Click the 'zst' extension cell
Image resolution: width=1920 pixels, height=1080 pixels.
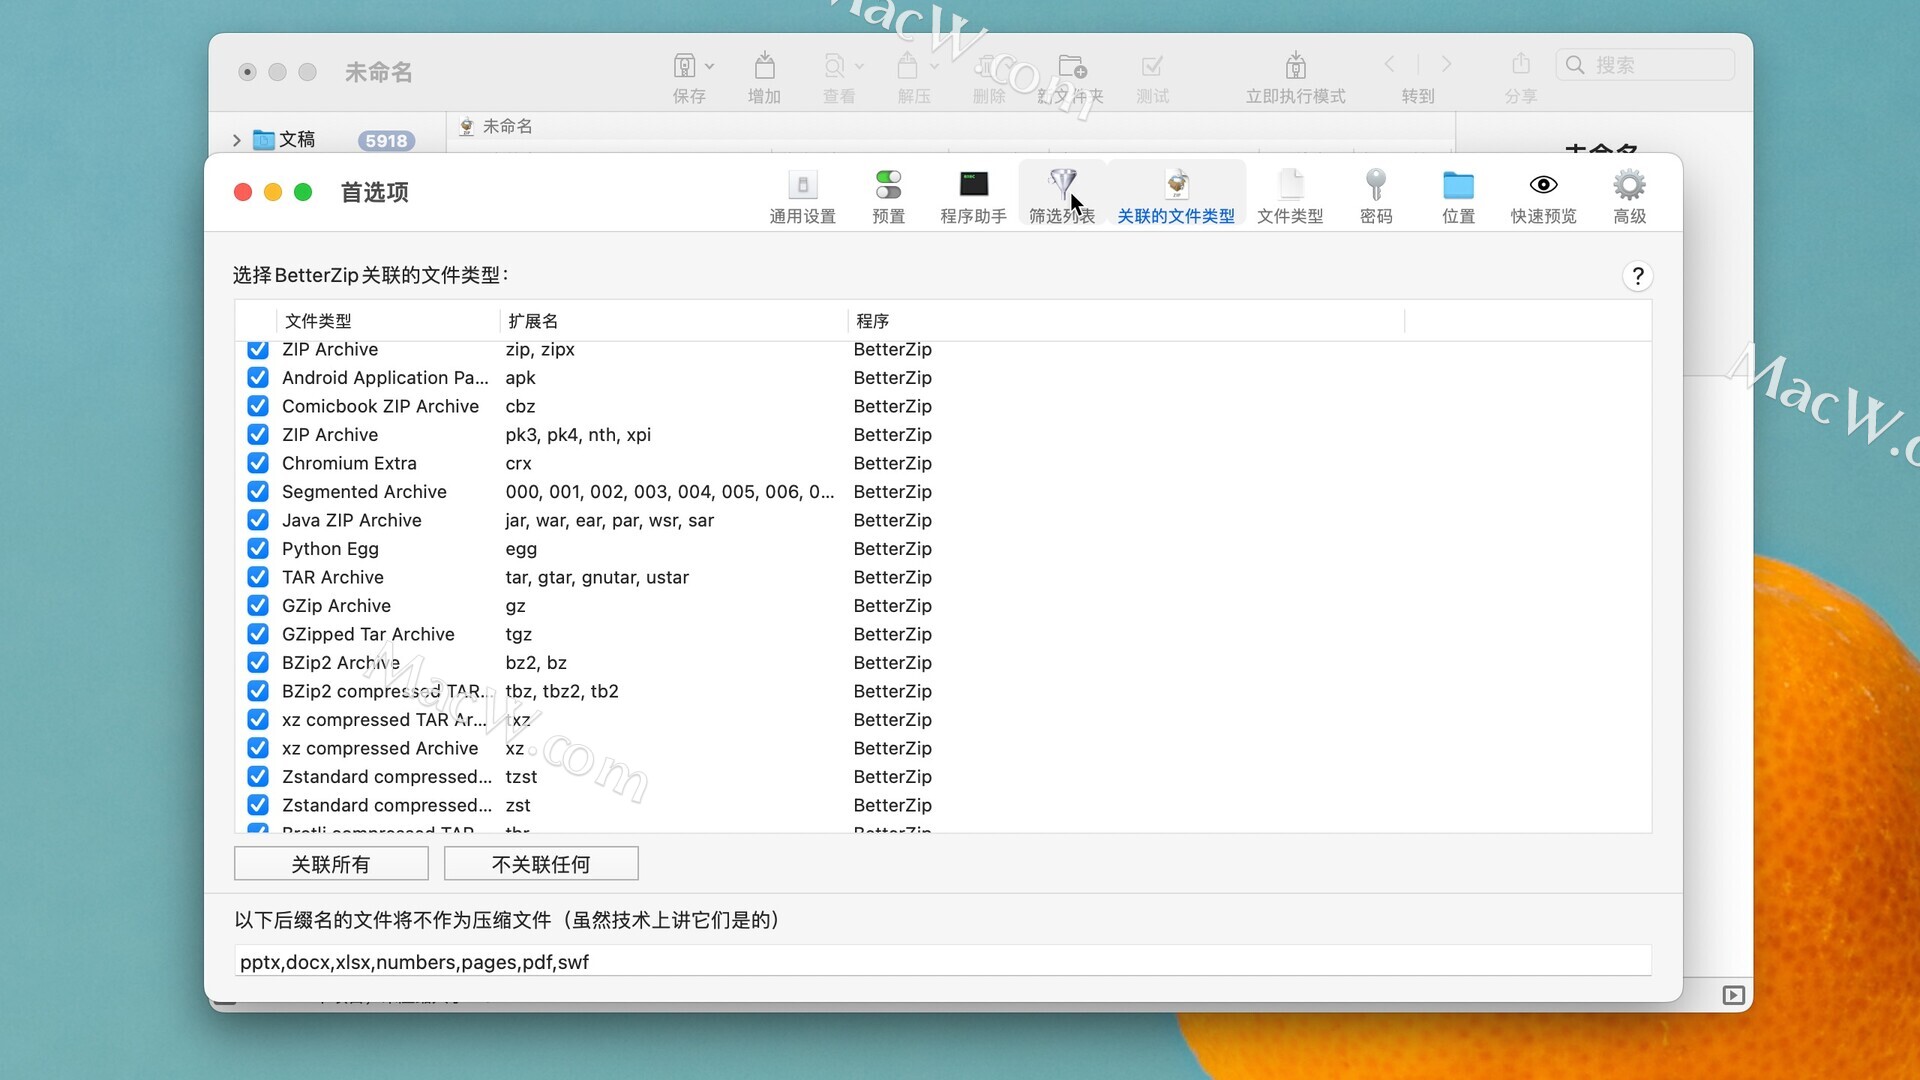click(518, 805)
